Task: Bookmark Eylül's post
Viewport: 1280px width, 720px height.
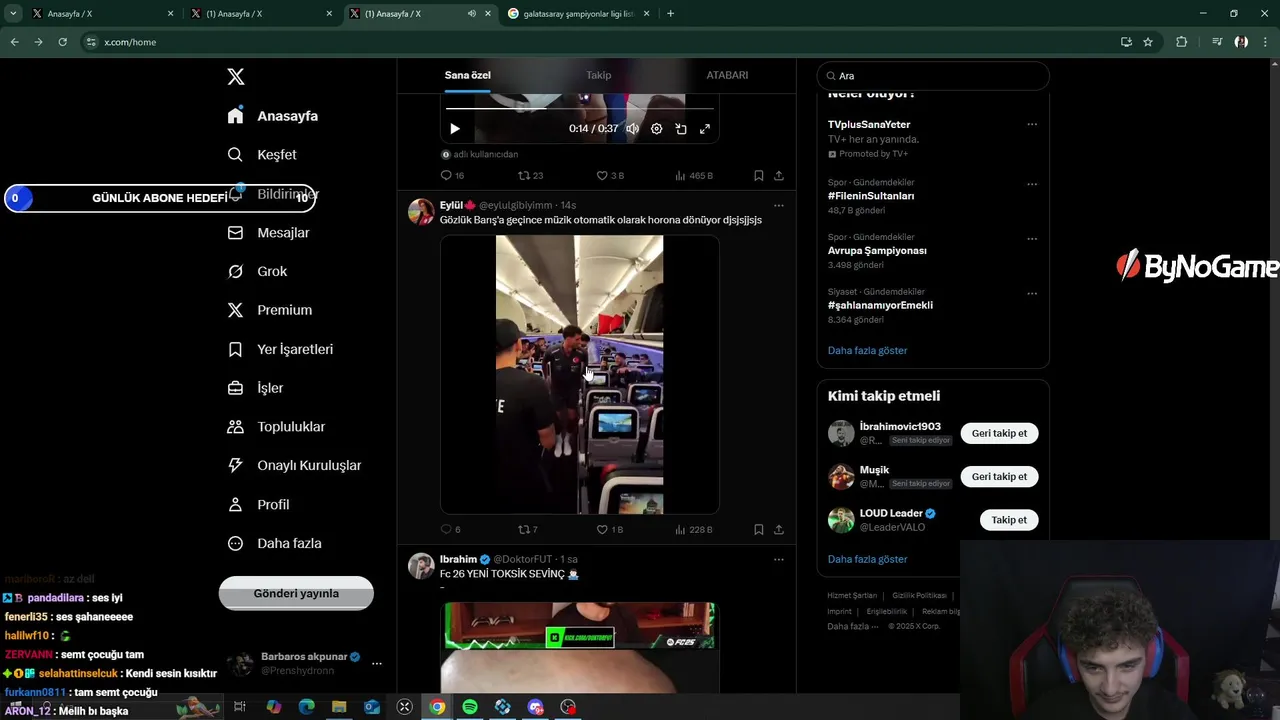Action: point(759,529)
